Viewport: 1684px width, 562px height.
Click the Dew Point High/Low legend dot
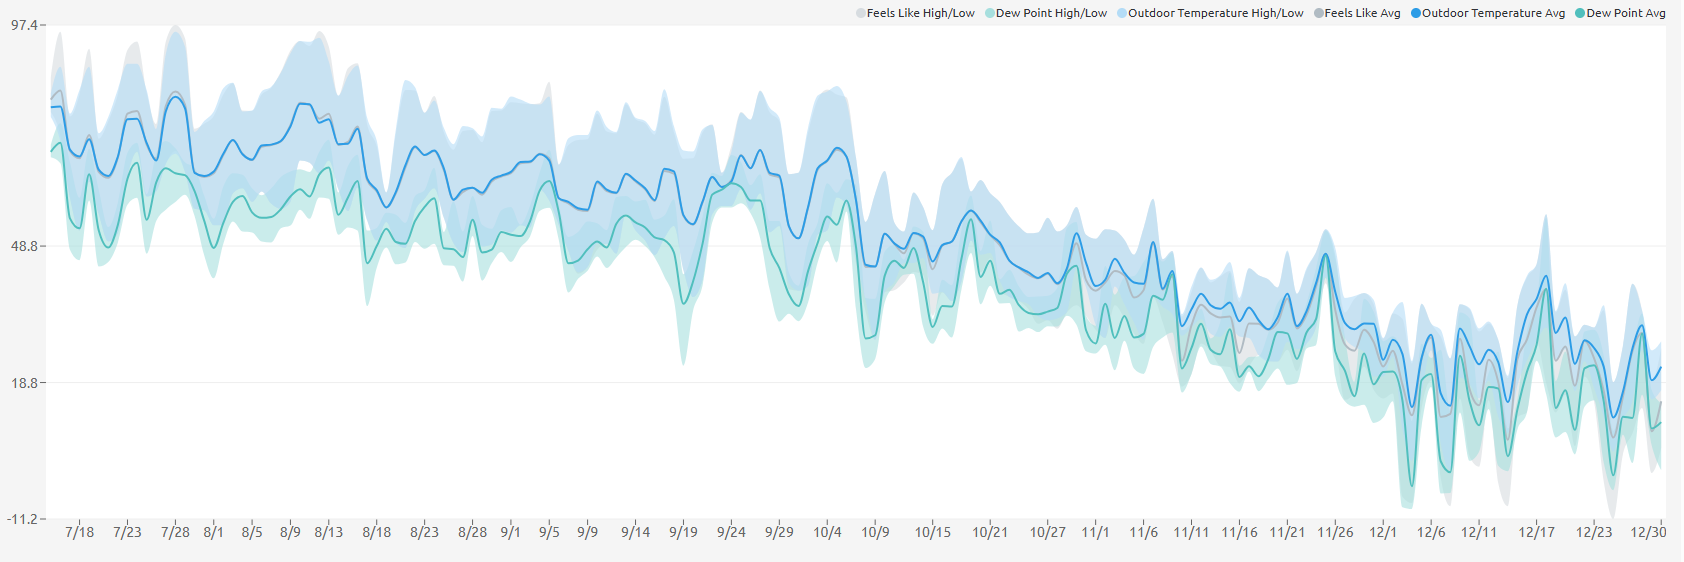[x=990, y=13]
